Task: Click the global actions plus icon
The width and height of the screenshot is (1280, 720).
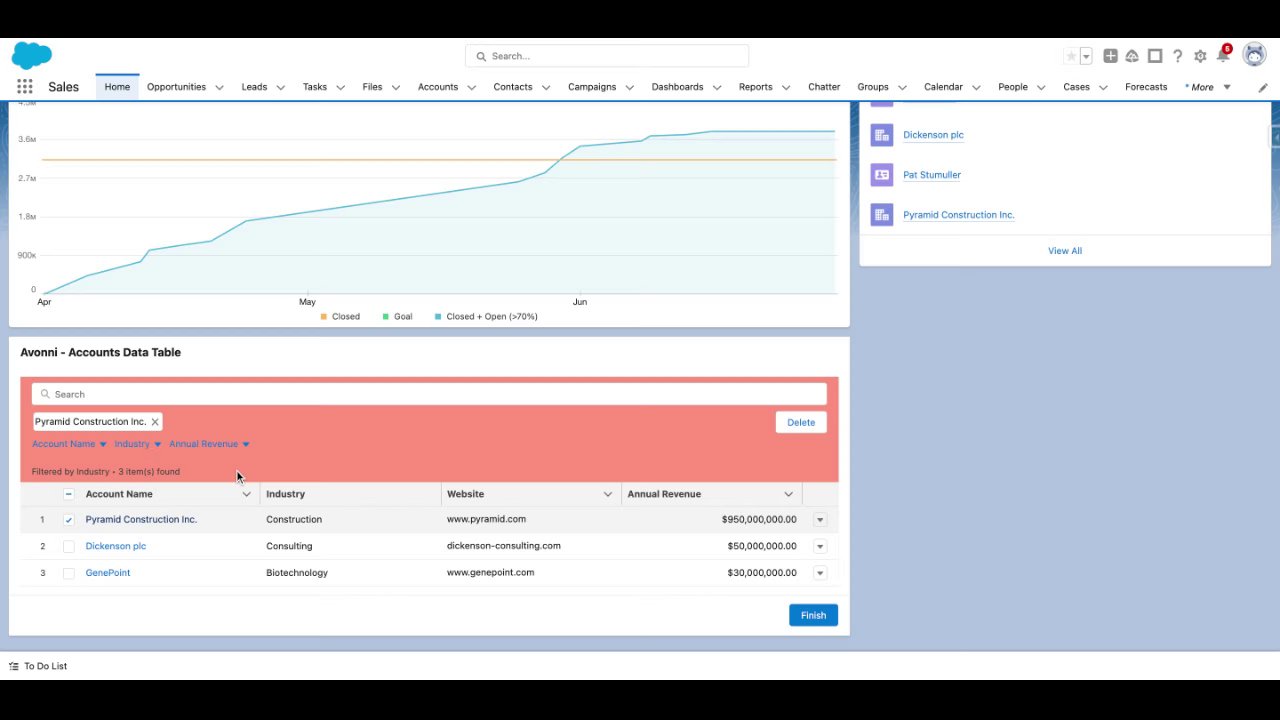Action: pyautogui.click(x=1110, y=56)
